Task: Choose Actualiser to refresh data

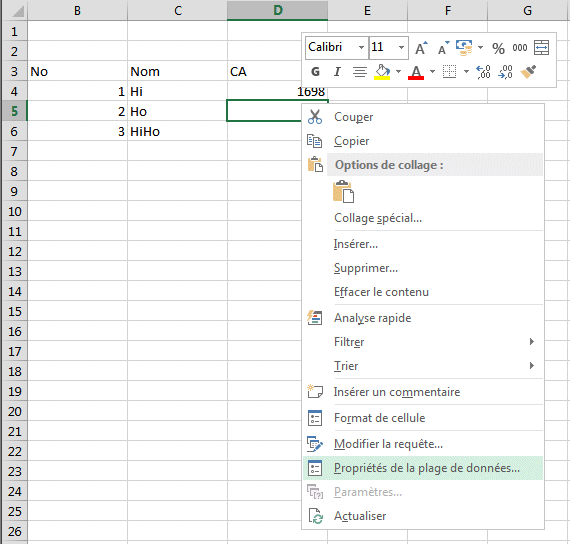Action: click(423, 516)
